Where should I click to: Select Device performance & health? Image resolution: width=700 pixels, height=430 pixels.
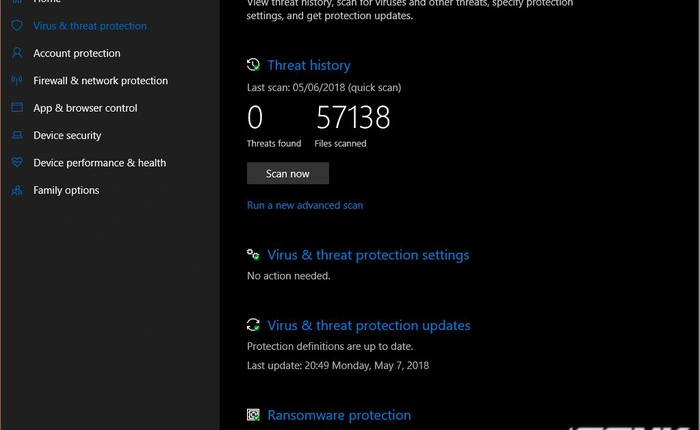pos(100,163)
